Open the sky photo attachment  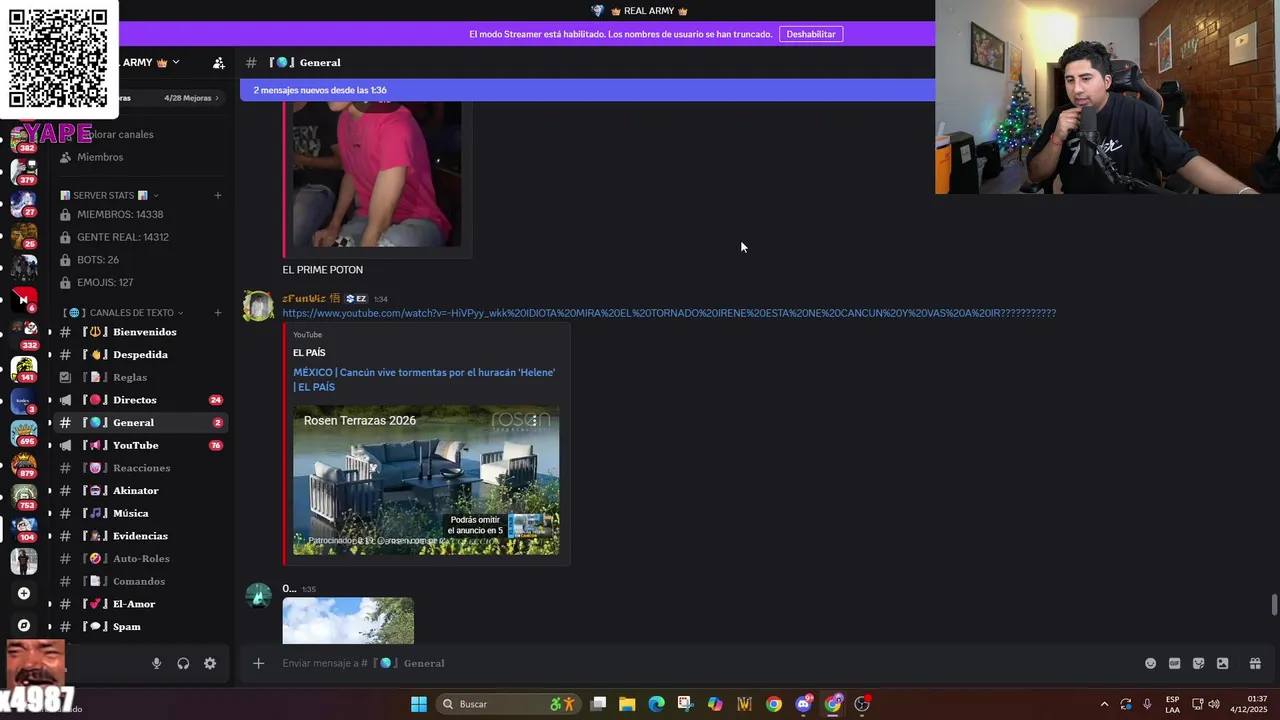pos(348,621)
